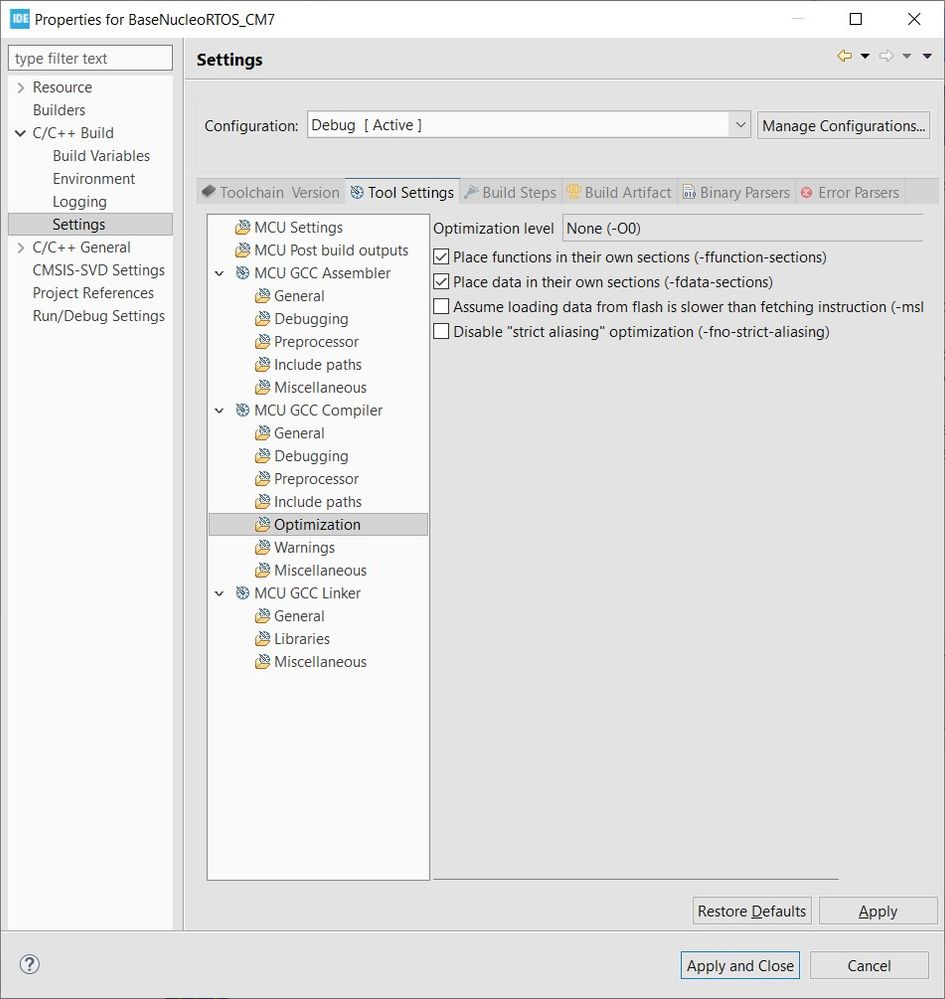Open the view menu dropdown triangle
Screen dimensions: 945x999
coord(927,56)
